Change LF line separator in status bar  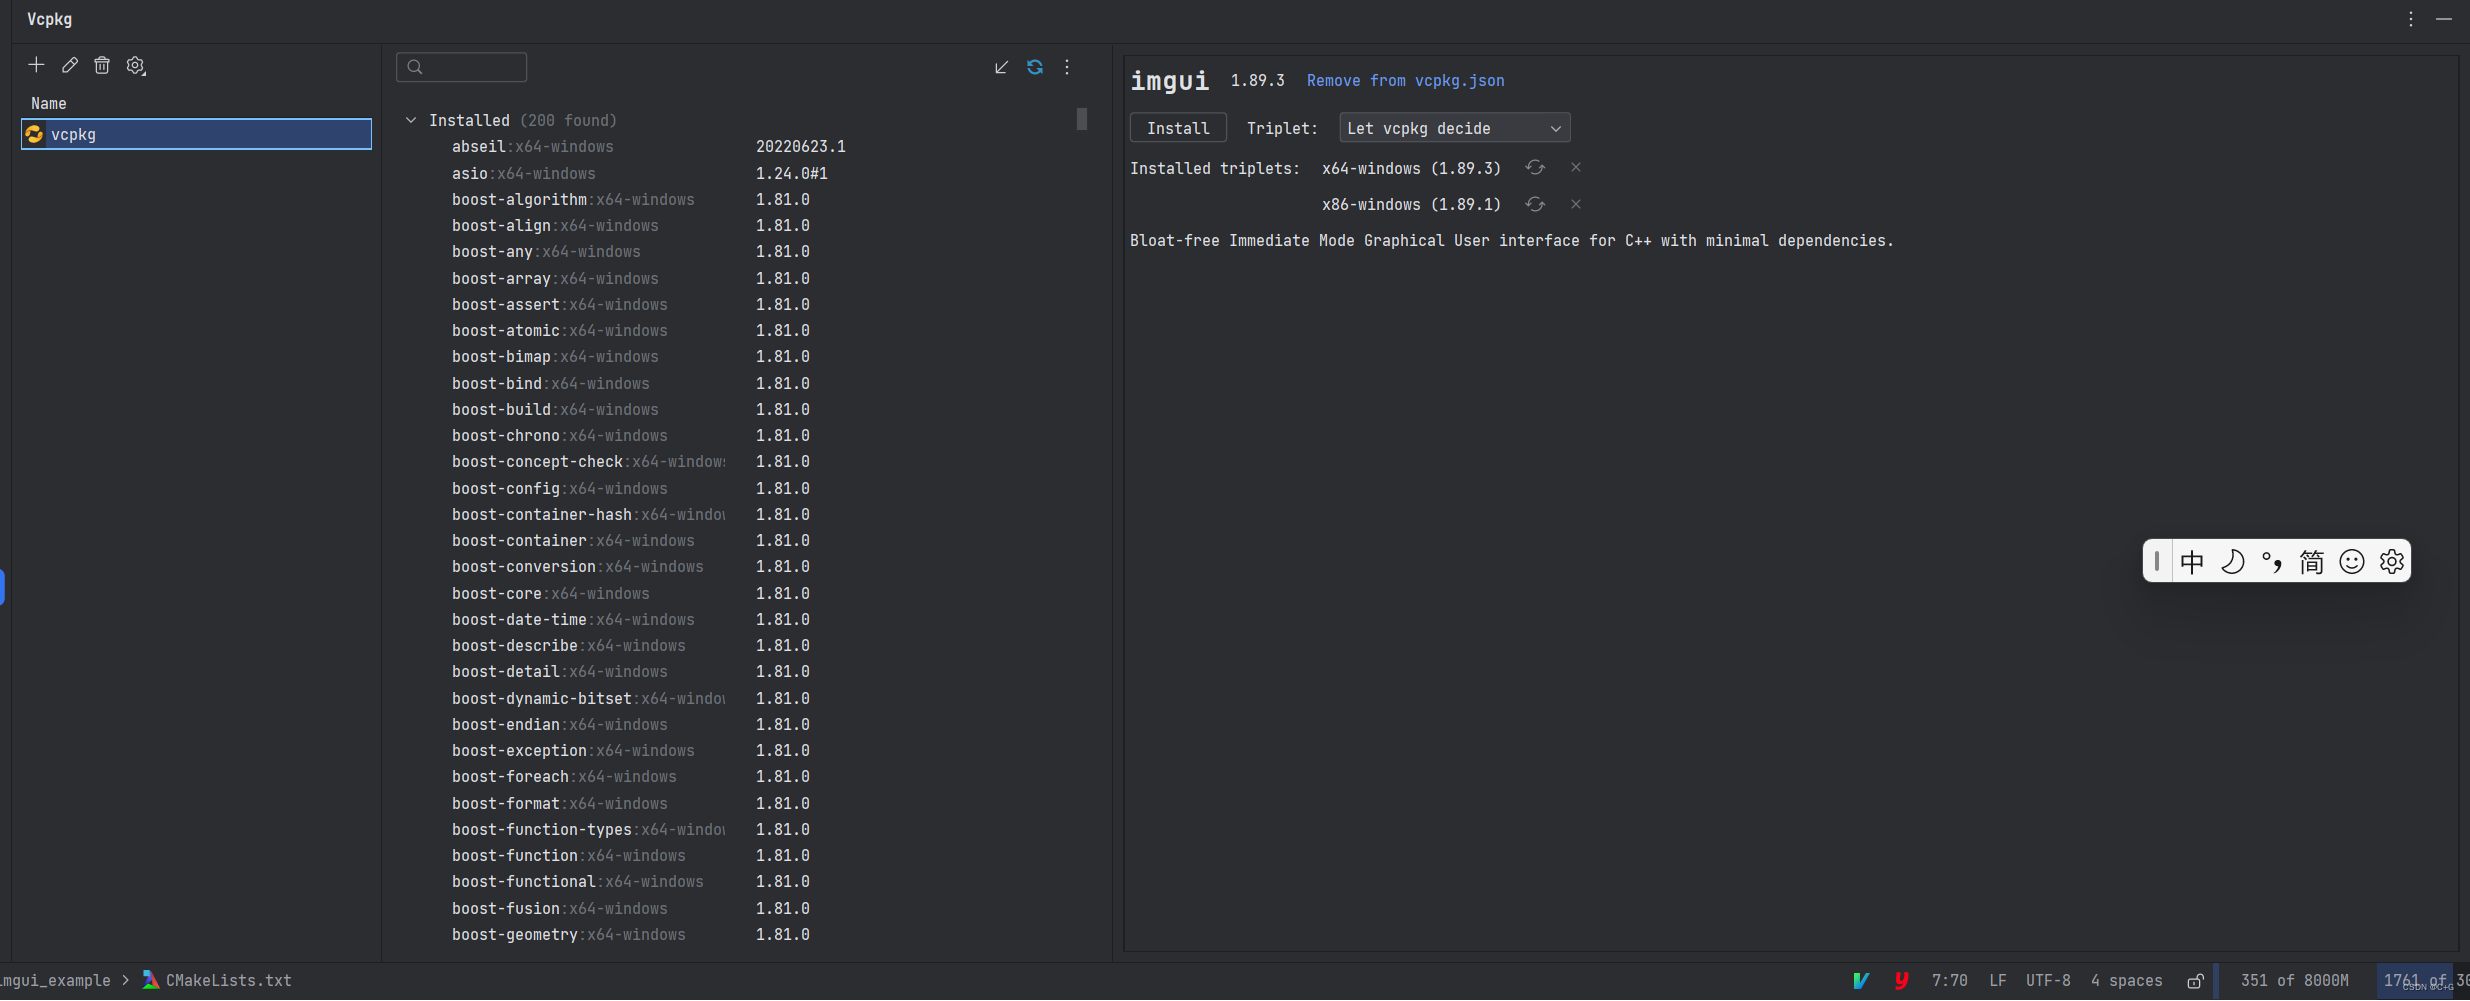click(x=1997, y=981)
